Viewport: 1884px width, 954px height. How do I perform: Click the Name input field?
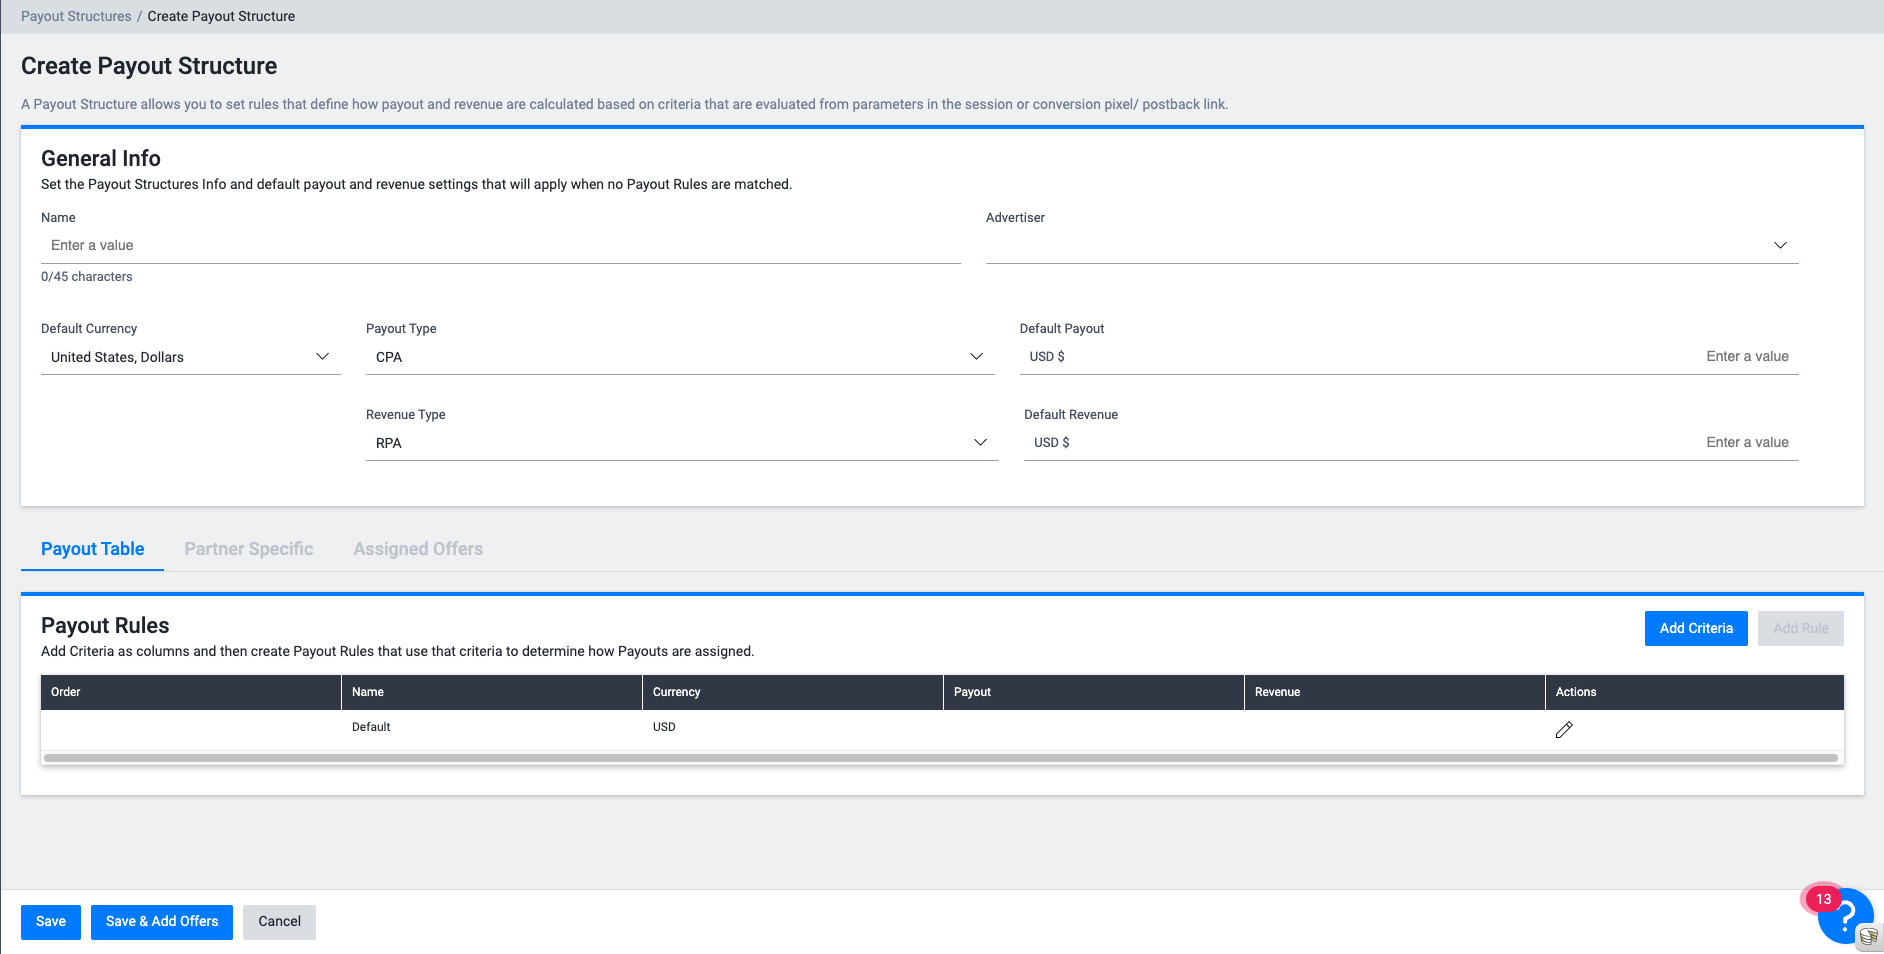(x=500, y=246)
